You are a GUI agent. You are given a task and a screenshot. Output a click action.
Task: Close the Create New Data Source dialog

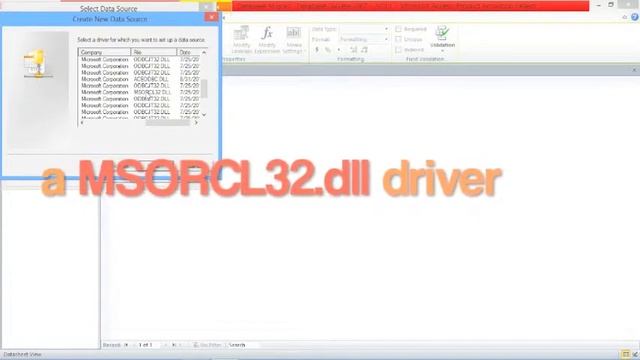(211, 17)
